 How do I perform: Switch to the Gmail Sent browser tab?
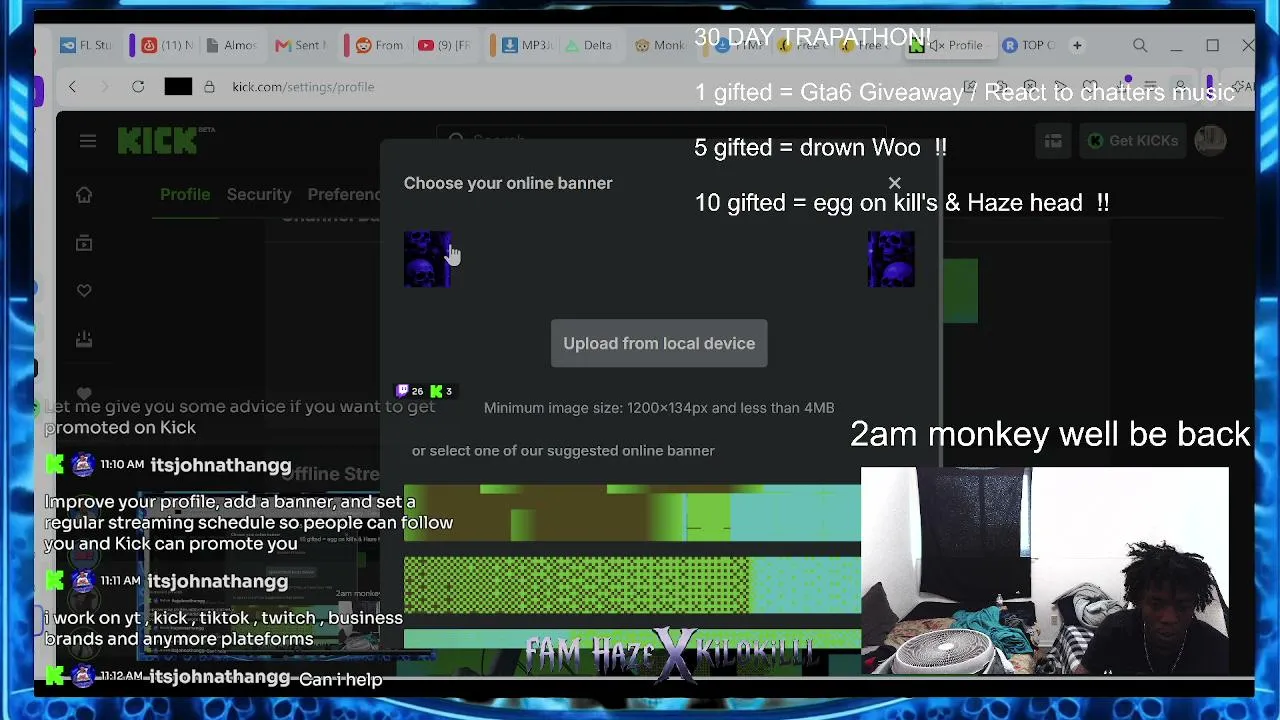point(301,45)
